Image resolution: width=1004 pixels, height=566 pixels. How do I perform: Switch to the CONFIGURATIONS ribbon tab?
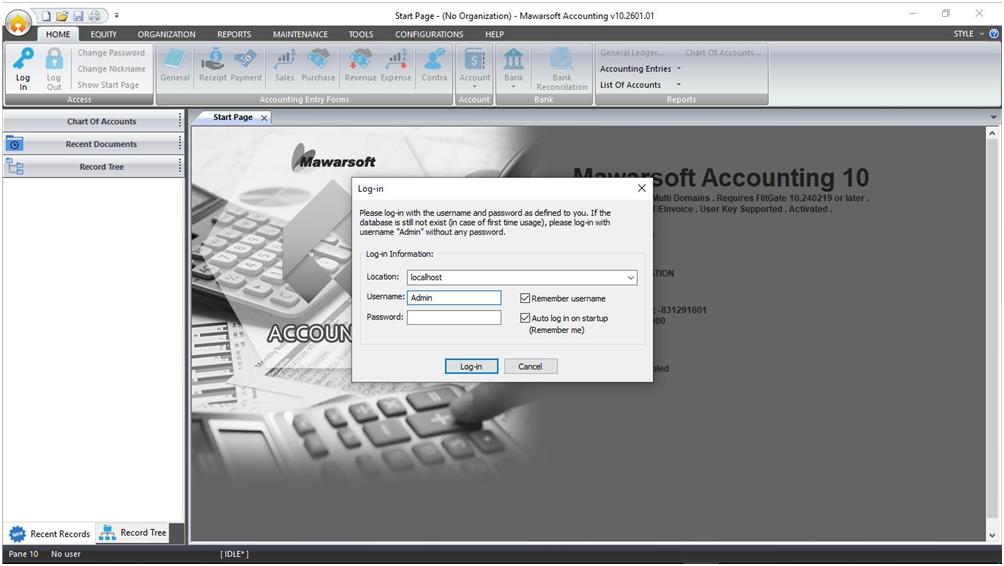point(429,34)
